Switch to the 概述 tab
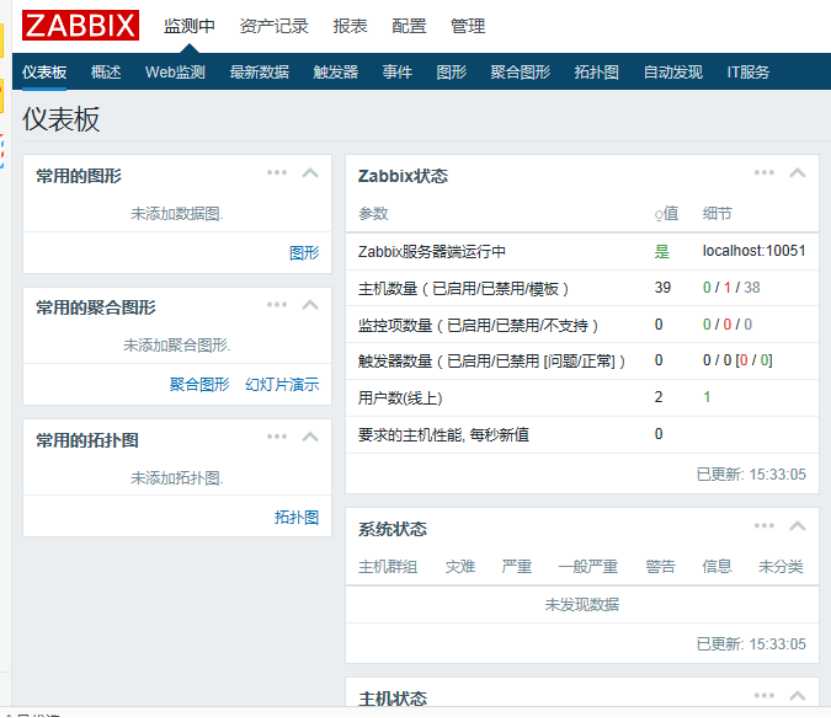The image size is (831, 718). click(106, 72)
